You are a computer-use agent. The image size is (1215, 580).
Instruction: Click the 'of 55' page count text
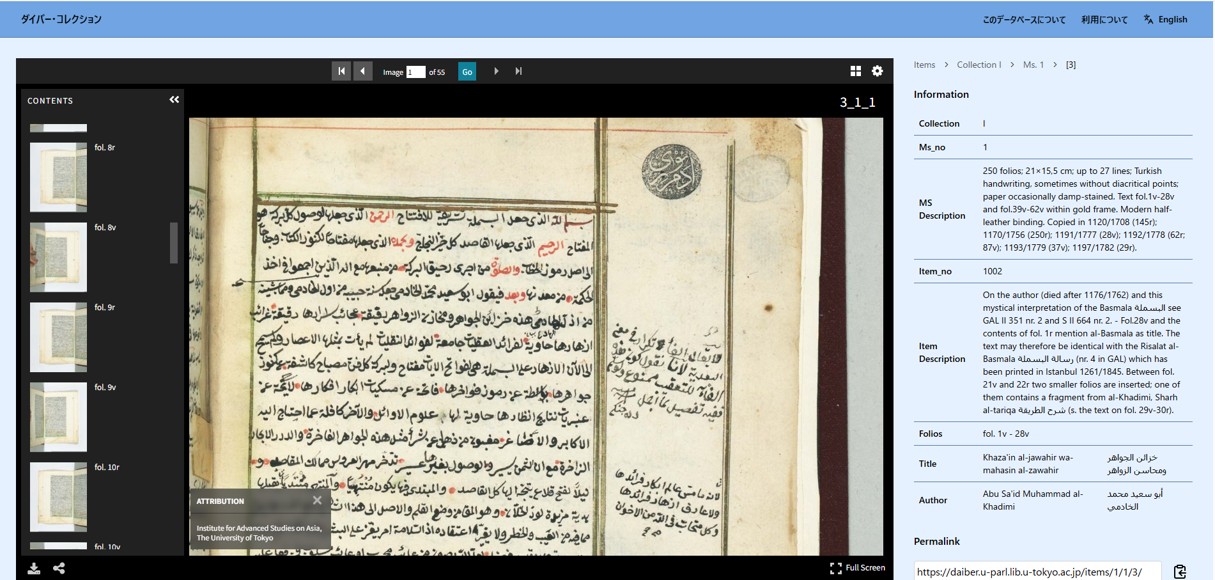[x=437, y=72]
